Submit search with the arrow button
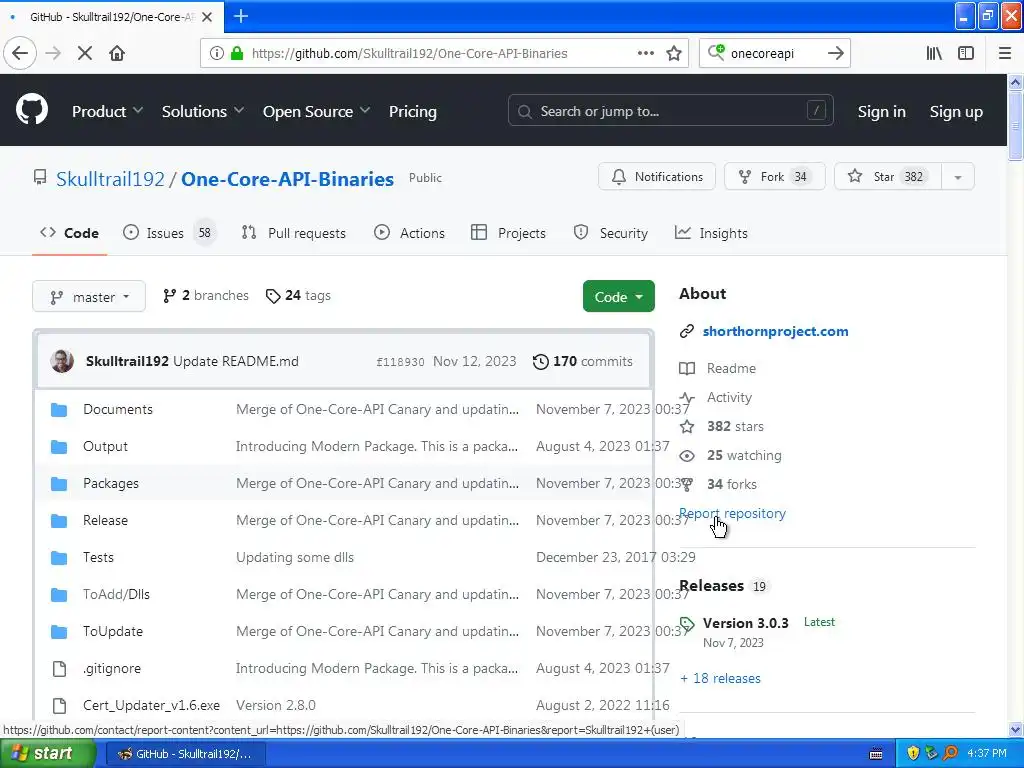 click(835, 54)
